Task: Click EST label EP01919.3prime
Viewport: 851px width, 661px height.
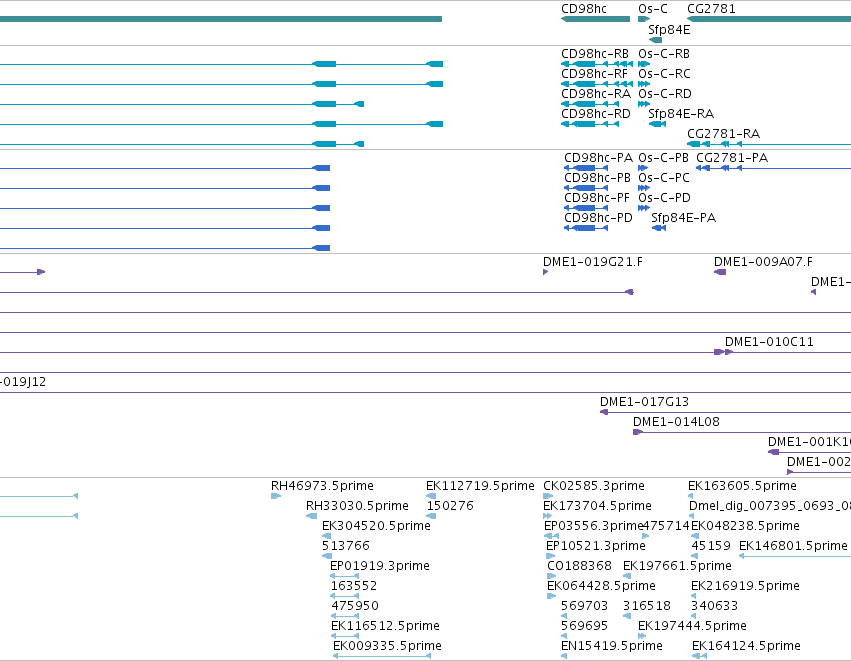Action: click(x=380, y=566)
